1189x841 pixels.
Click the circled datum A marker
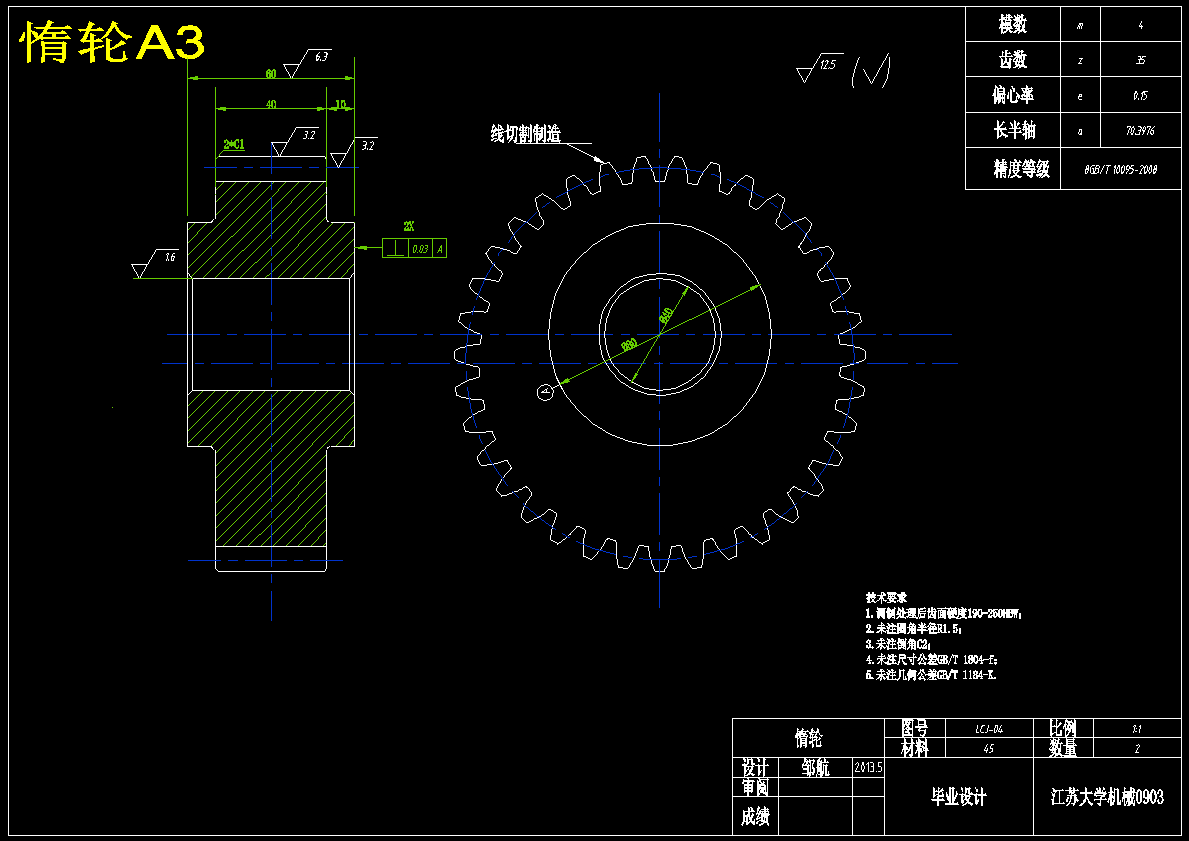(544, 392)
